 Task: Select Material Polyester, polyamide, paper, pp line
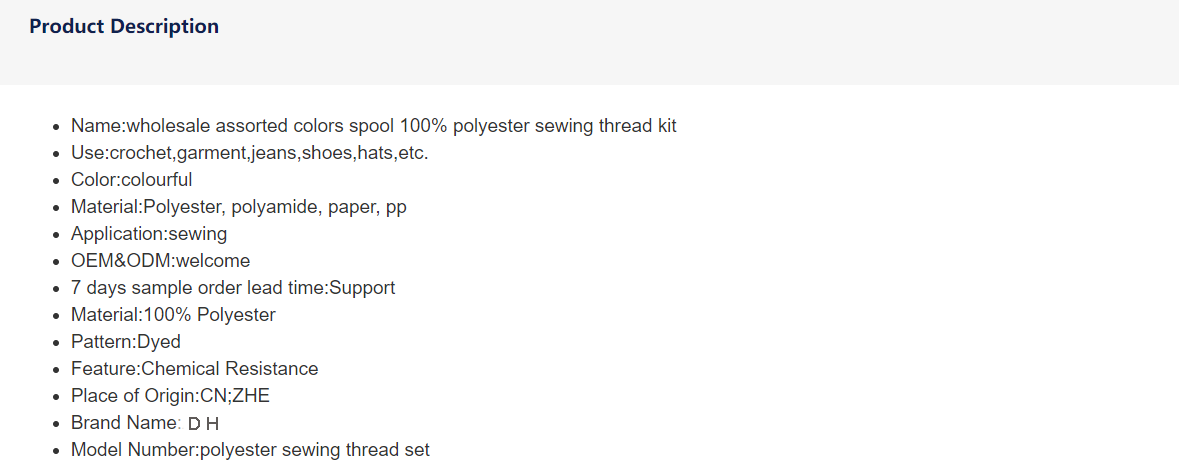(239, 207)
